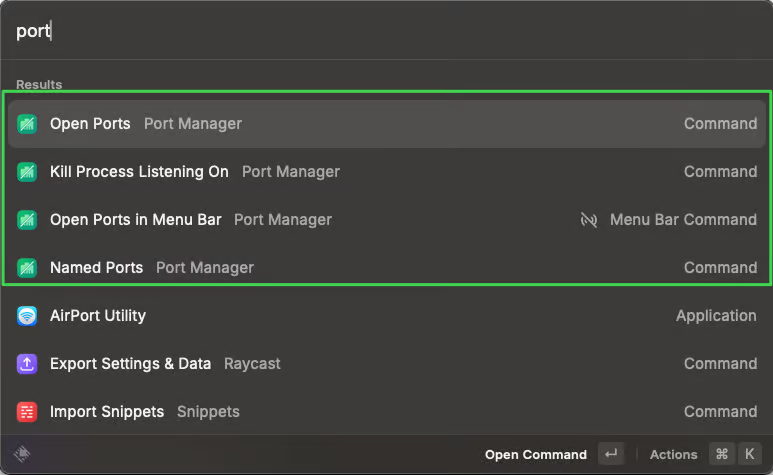Click into the search field containing 'port'
773x475 pixels.
[x=386, y=31]
